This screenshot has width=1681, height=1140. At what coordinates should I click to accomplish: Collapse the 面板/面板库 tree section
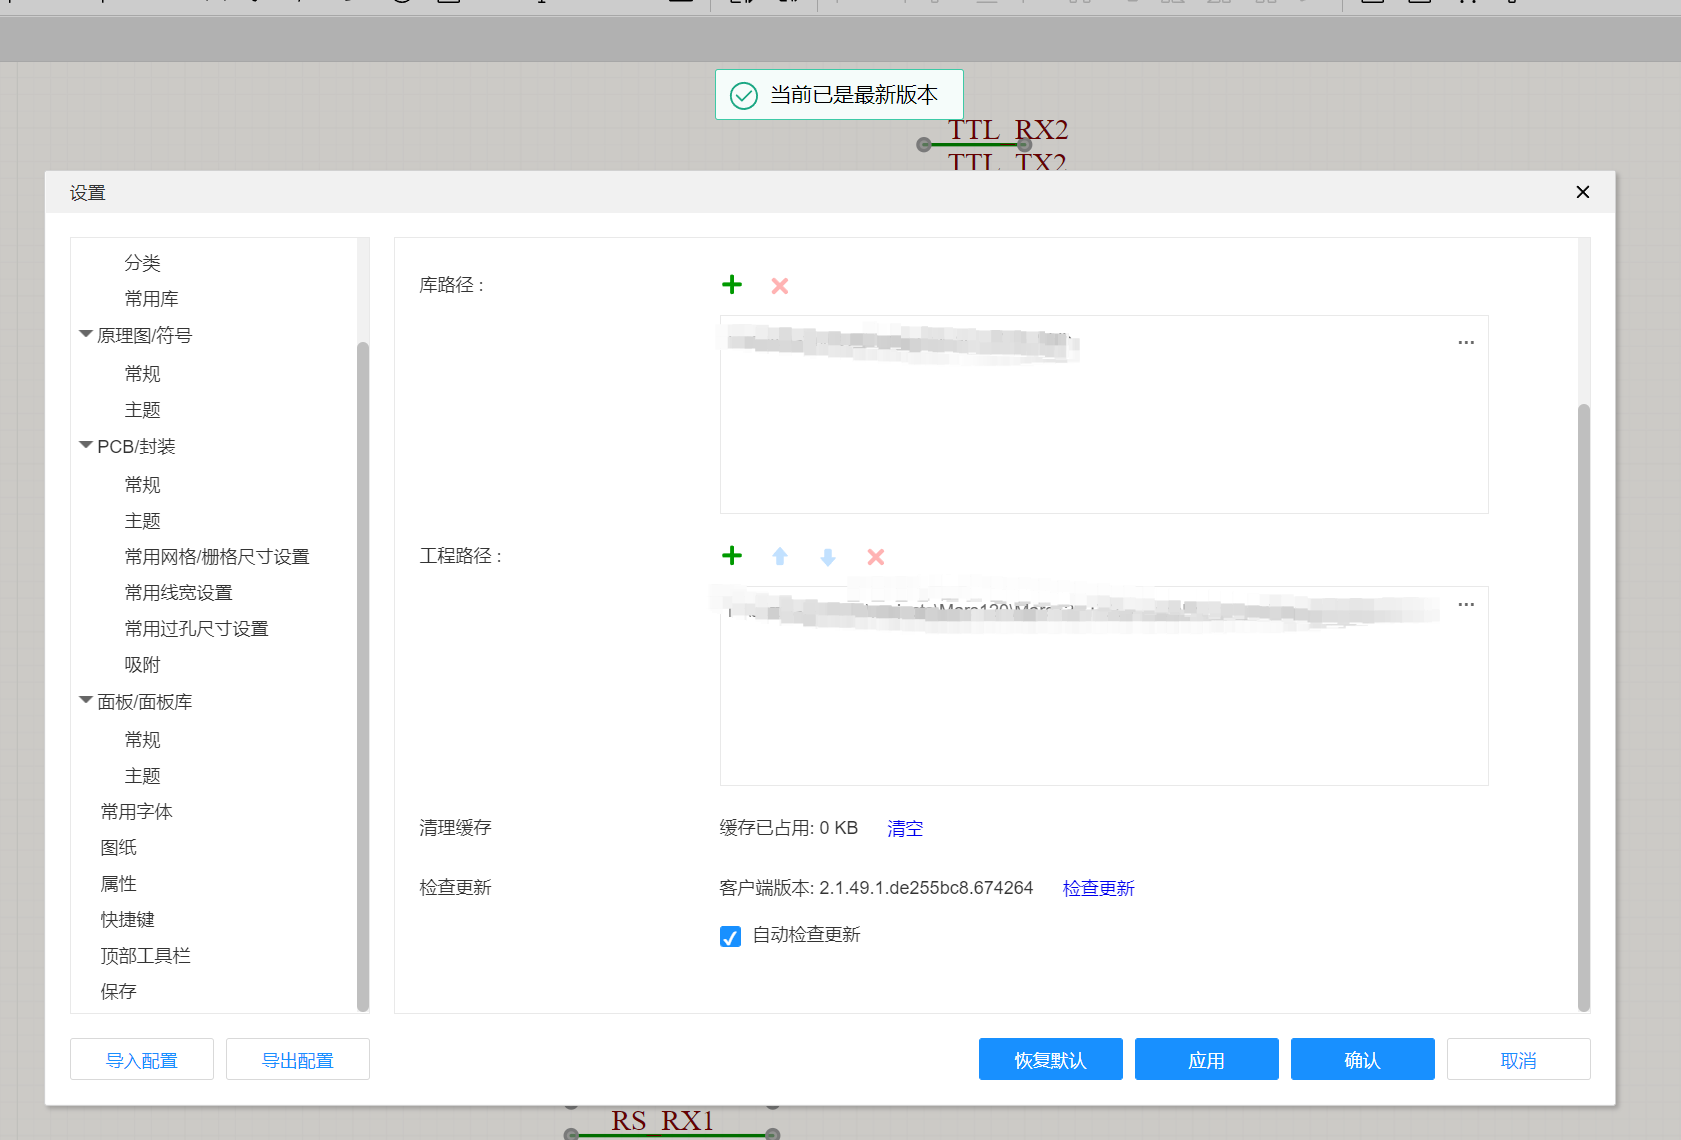pyautogui.click(x=86, y=701)
